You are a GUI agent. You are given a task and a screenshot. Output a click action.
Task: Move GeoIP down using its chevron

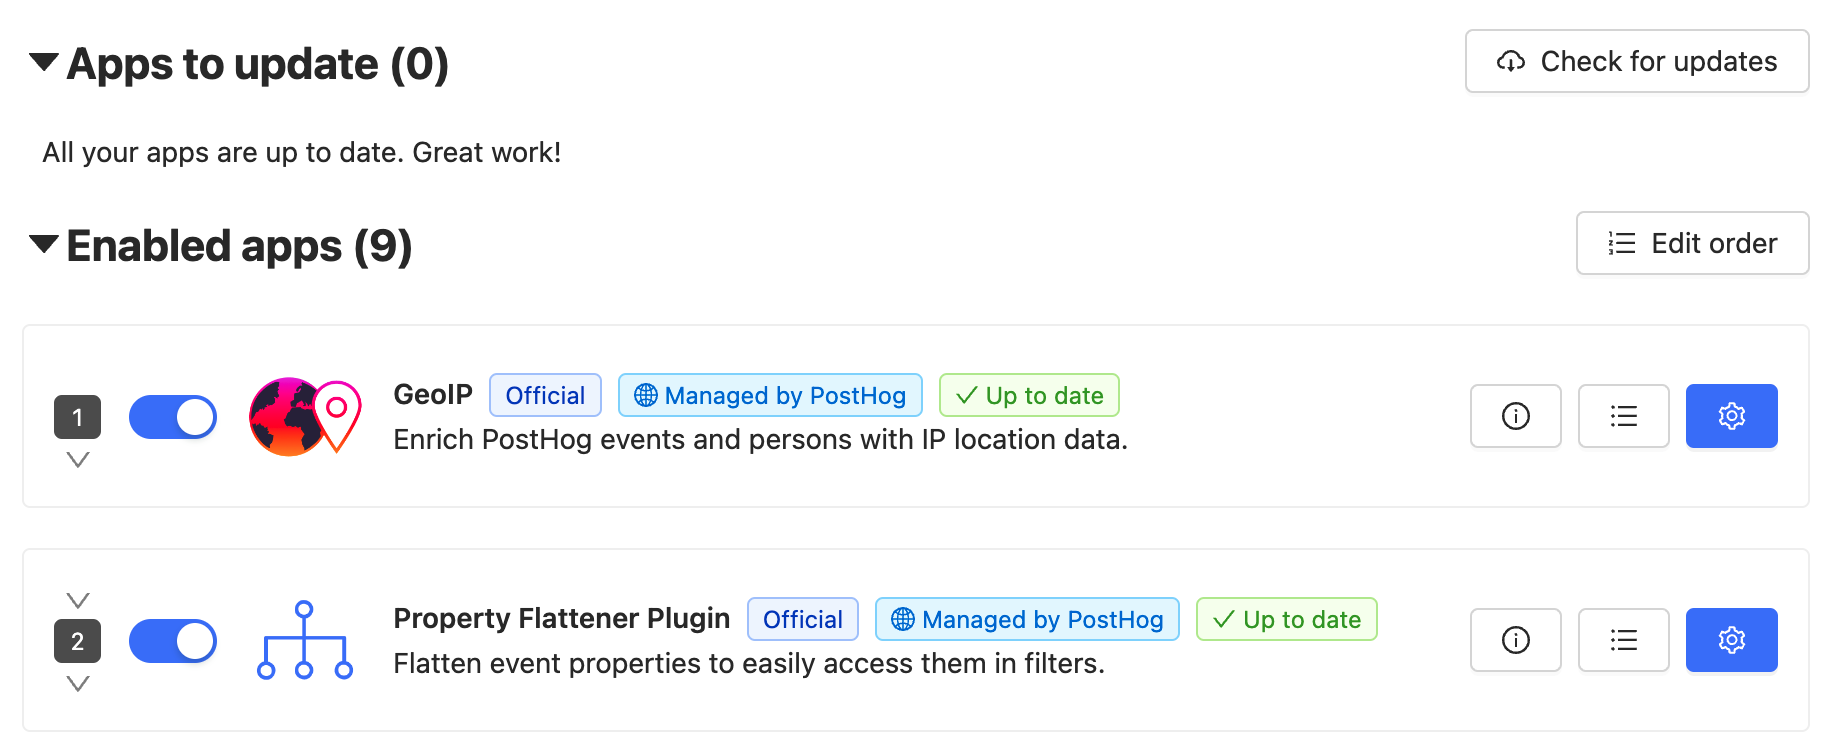coord(77,459)
